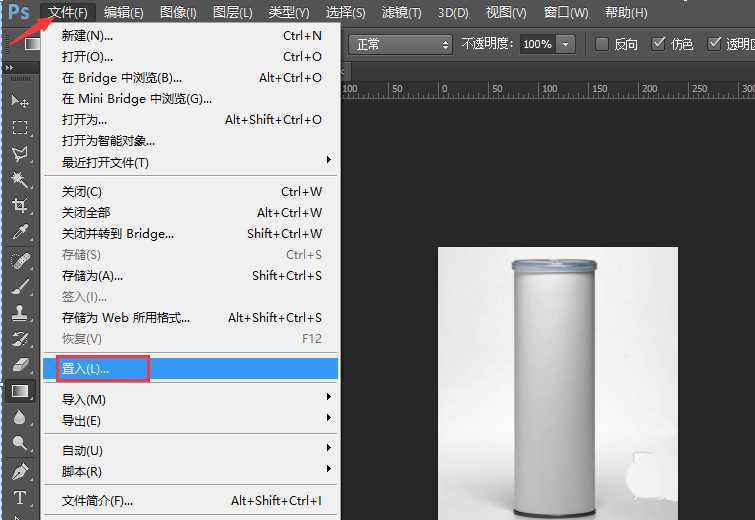This screenshot has width=755, height=520.
Task: Select the Eraser tool
Action: 19,365
